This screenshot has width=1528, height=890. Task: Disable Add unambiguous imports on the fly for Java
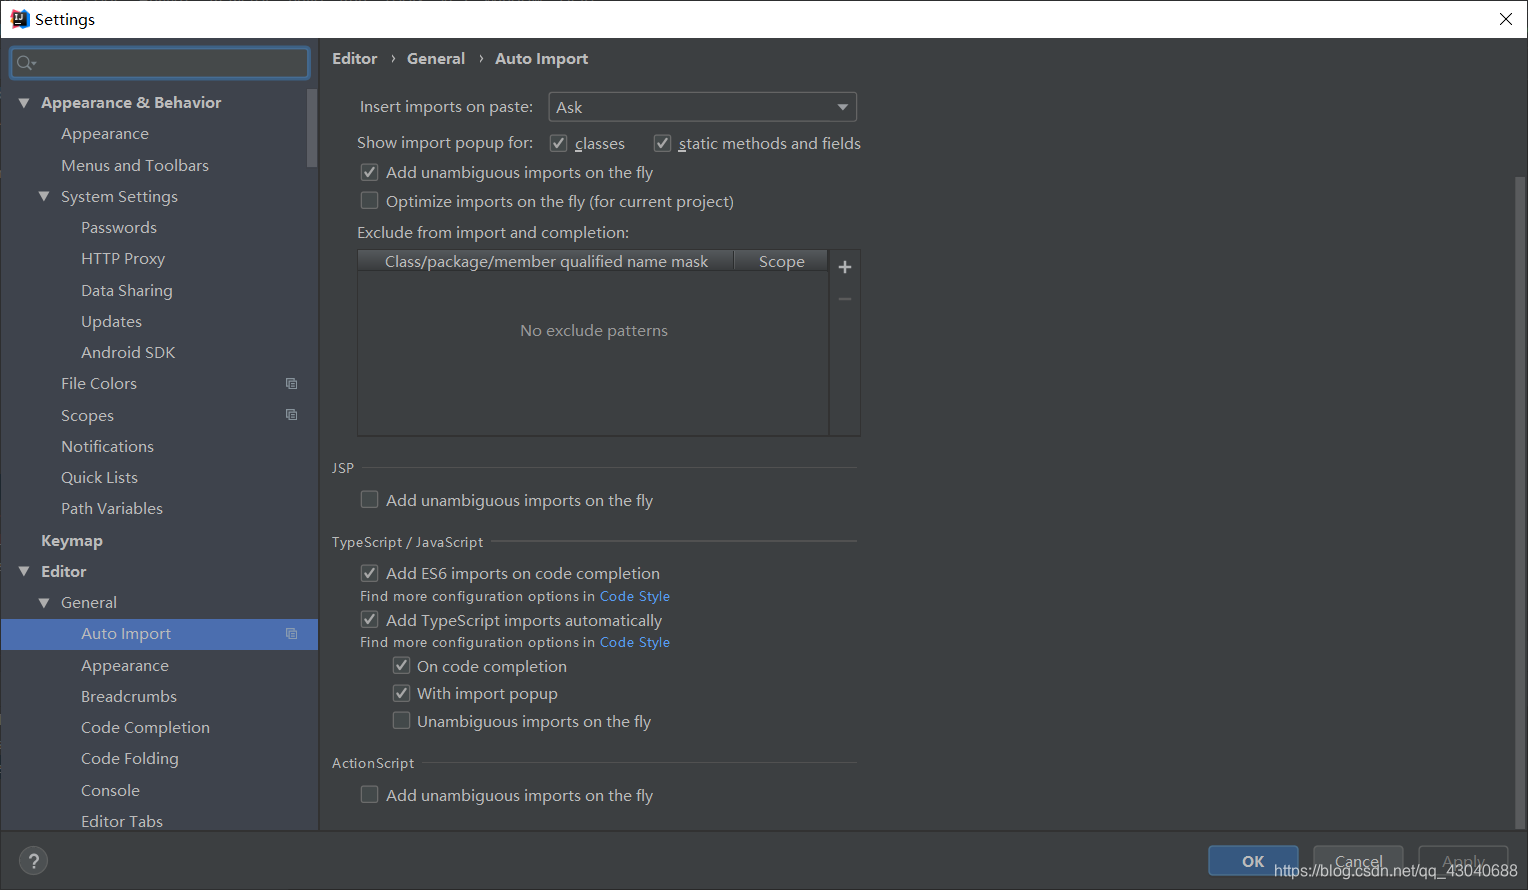tap(370, 172)
